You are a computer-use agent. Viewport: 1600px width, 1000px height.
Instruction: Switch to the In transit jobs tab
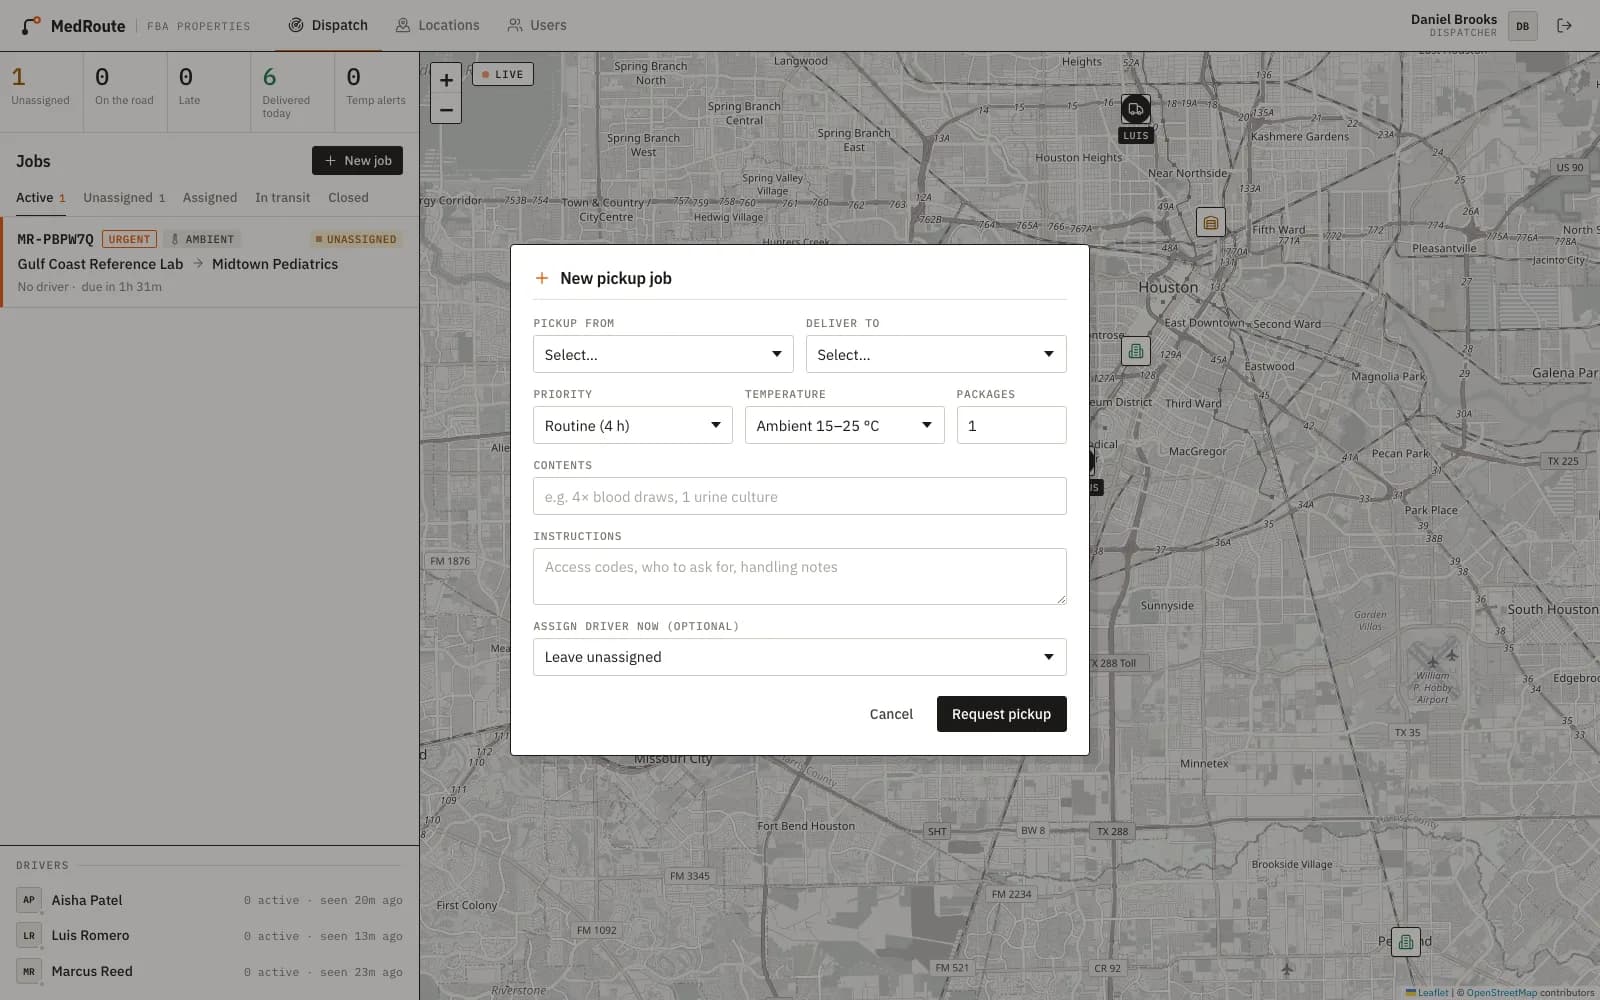282,198
